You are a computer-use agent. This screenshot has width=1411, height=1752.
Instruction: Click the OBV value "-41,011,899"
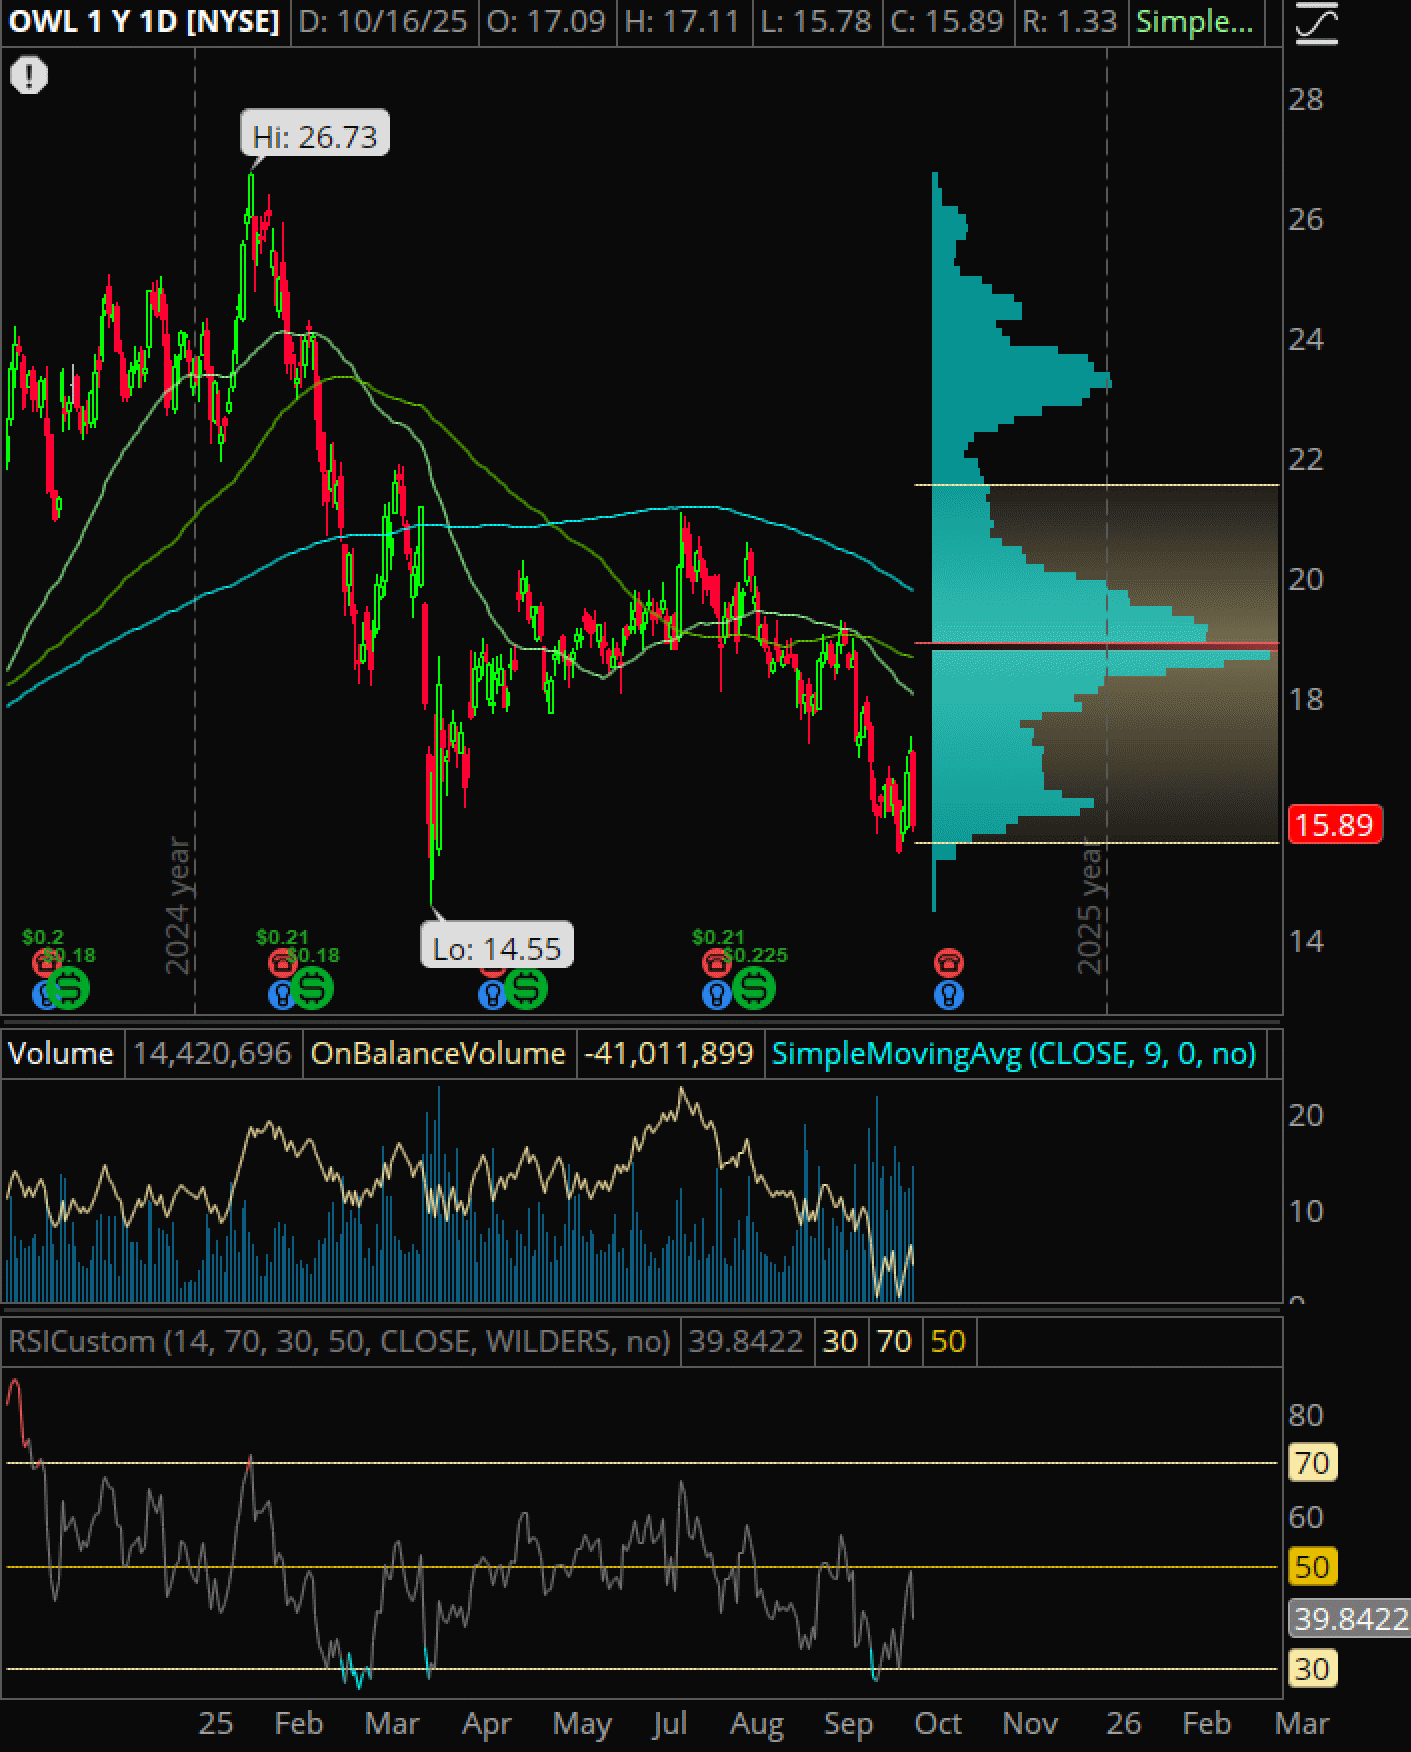point(669,1053)
